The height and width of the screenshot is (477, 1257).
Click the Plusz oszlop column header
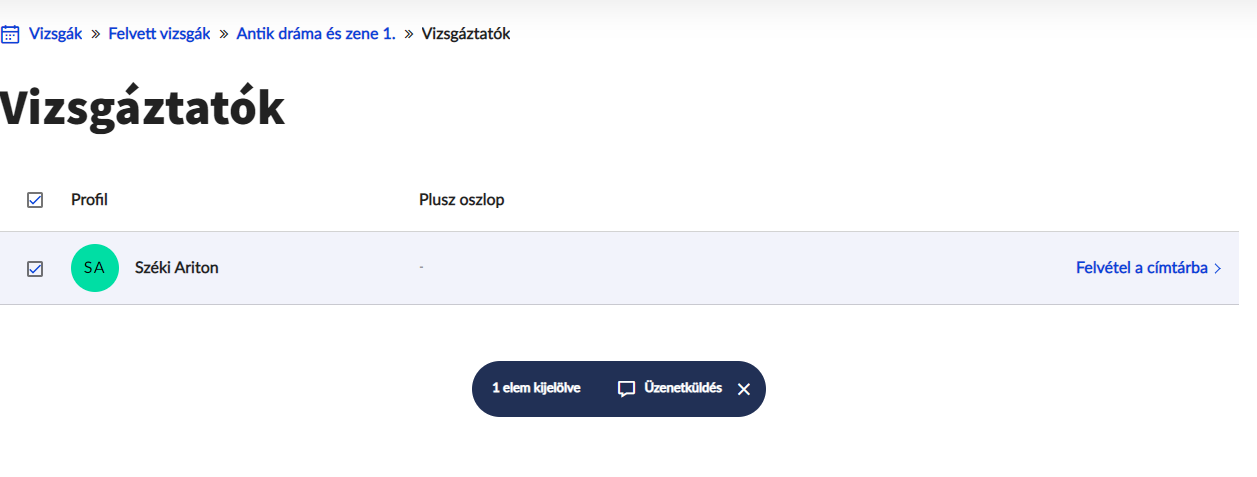point(461,200)
